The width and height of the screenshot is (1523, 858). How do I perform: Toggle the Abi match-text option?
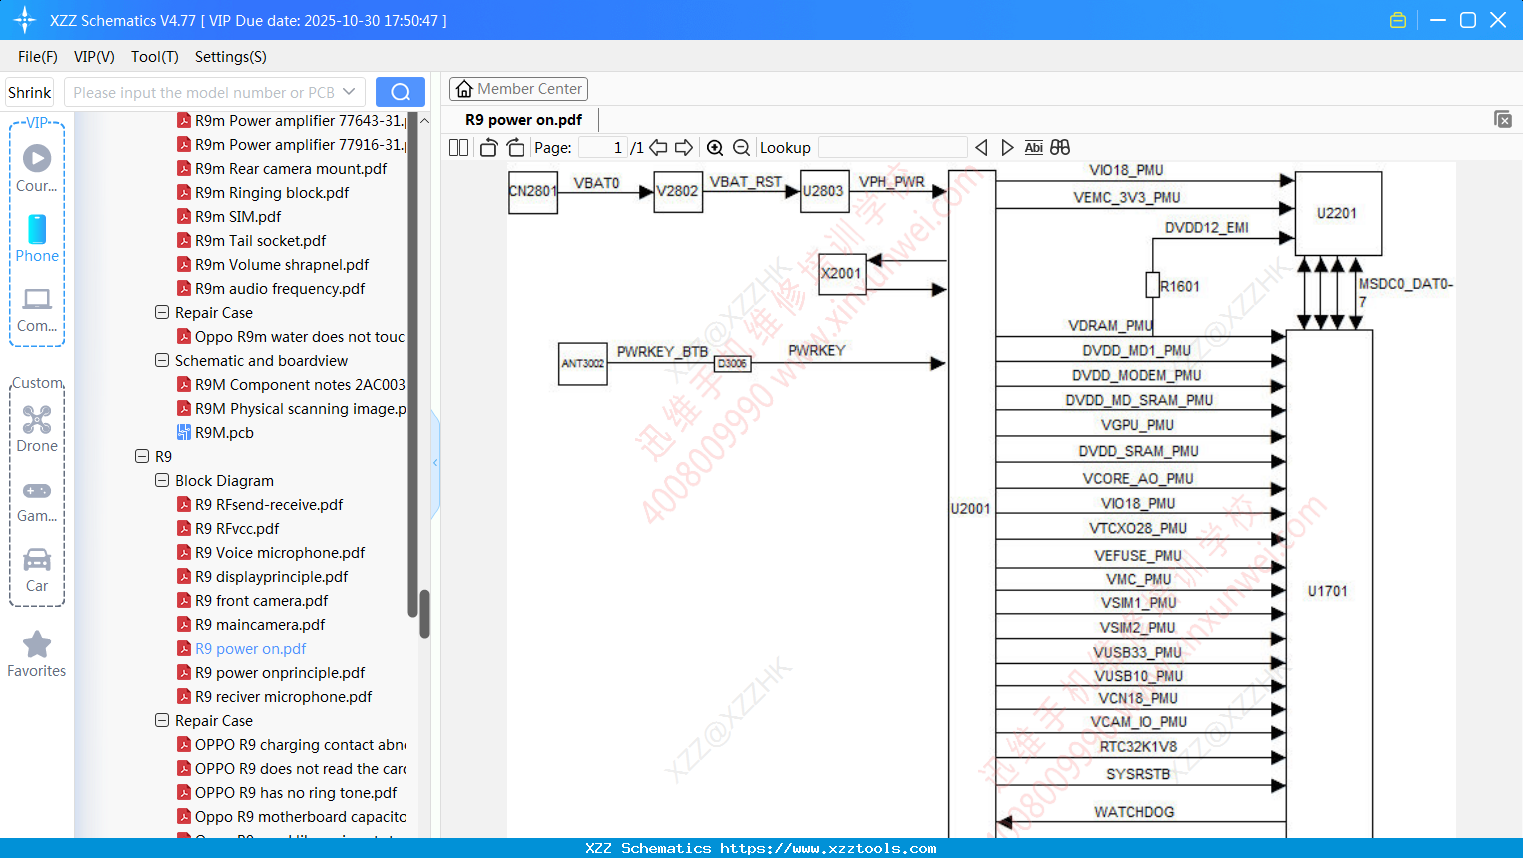tap(1034, 148)
